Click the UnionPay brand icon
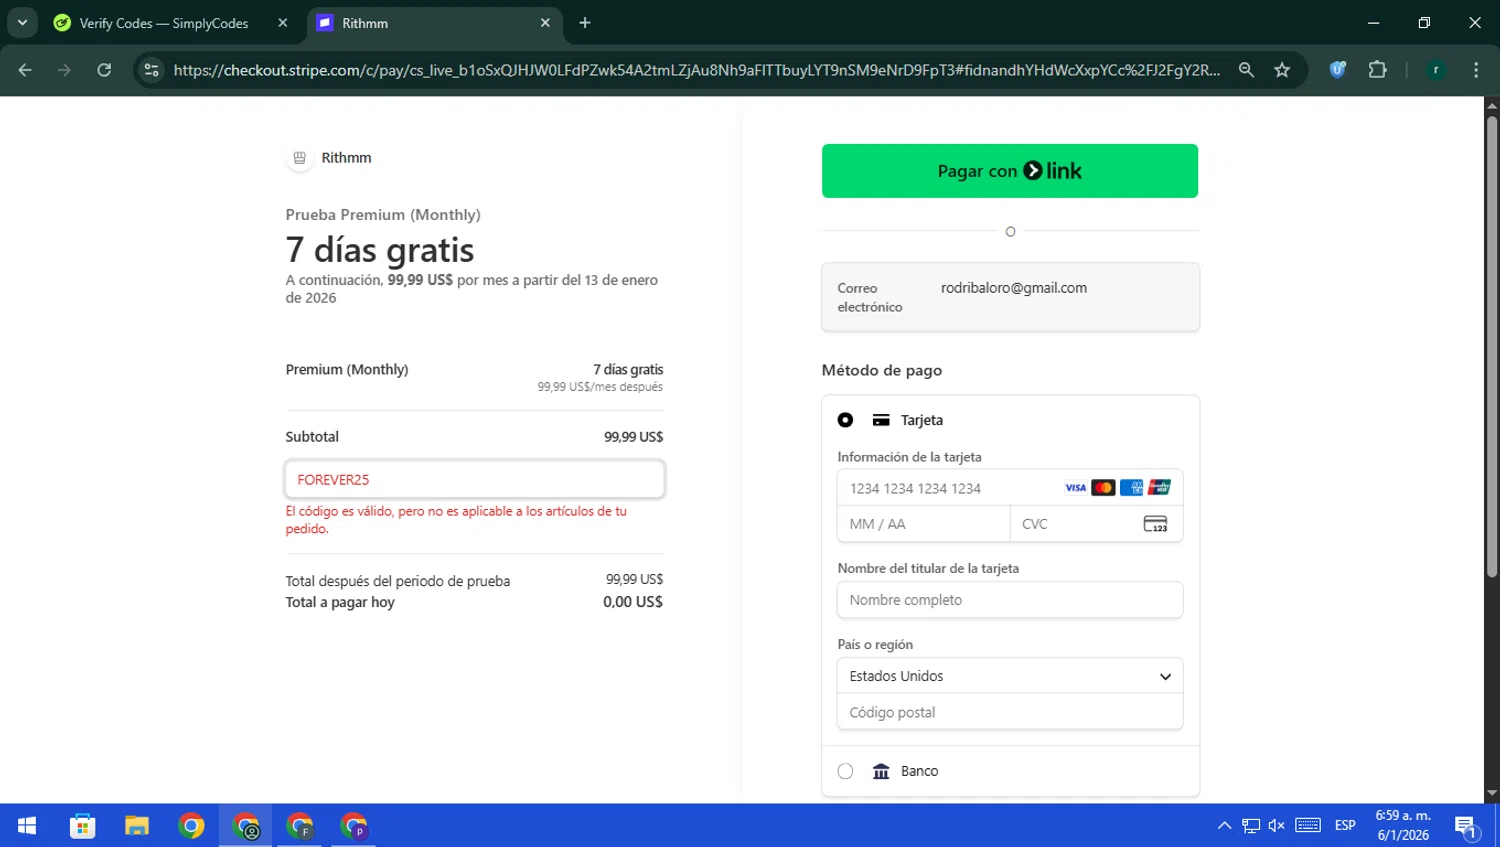Viewport: 1500px width, 847px height. [x=1159, y=488]
